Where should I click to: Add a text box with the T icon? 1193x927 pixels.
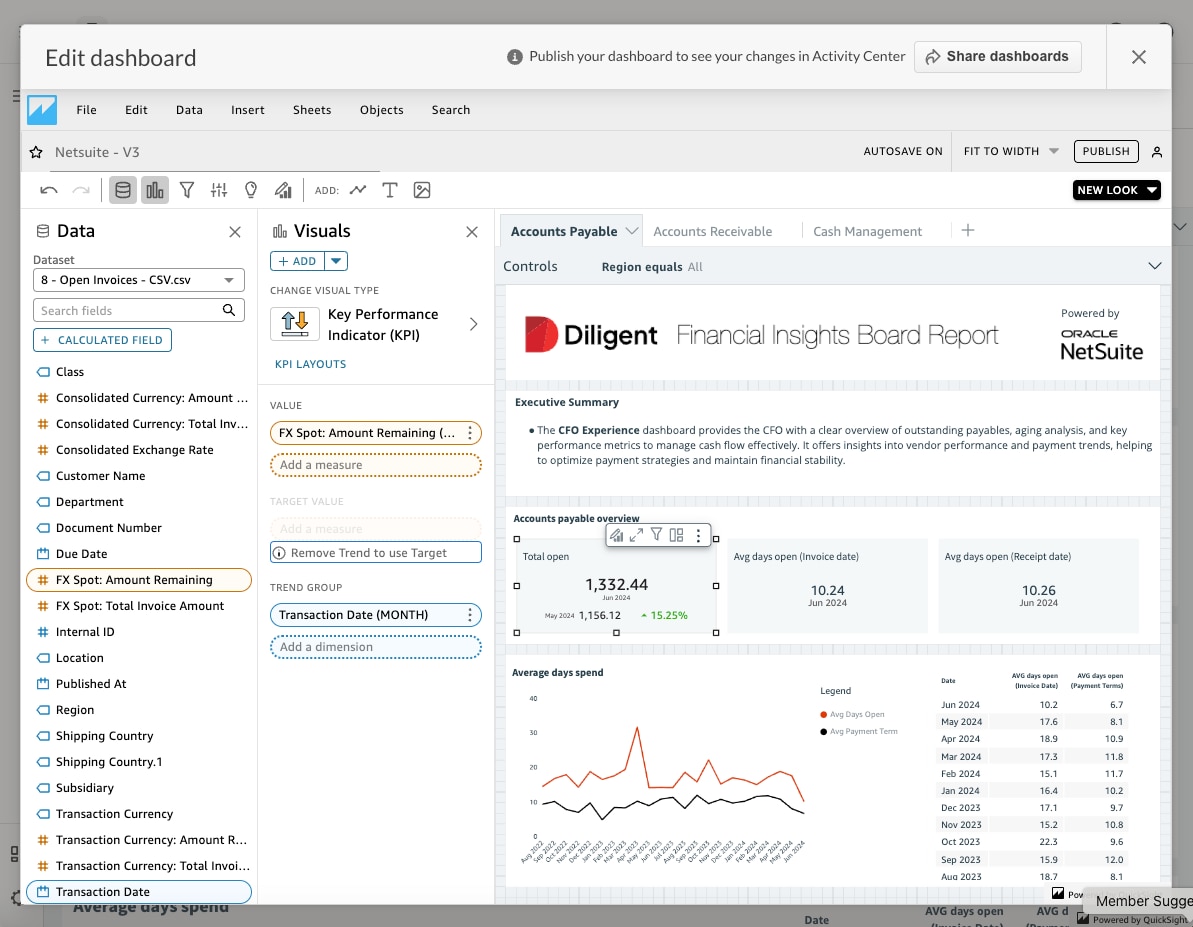coord(390,190)
